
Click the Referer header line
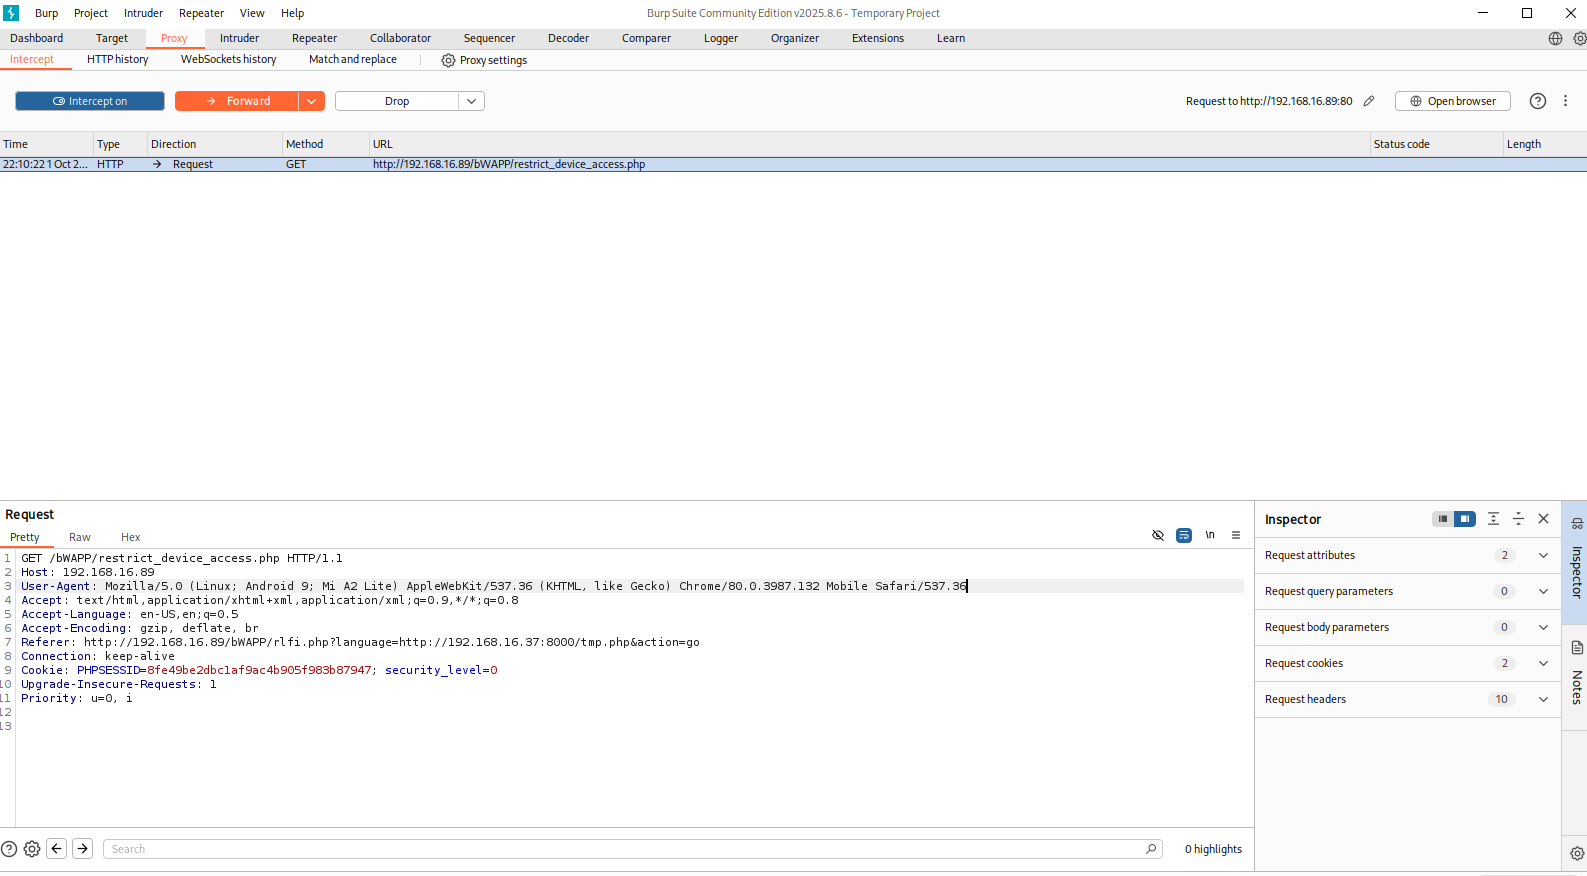pyautogui.click(x=360, y=642)
